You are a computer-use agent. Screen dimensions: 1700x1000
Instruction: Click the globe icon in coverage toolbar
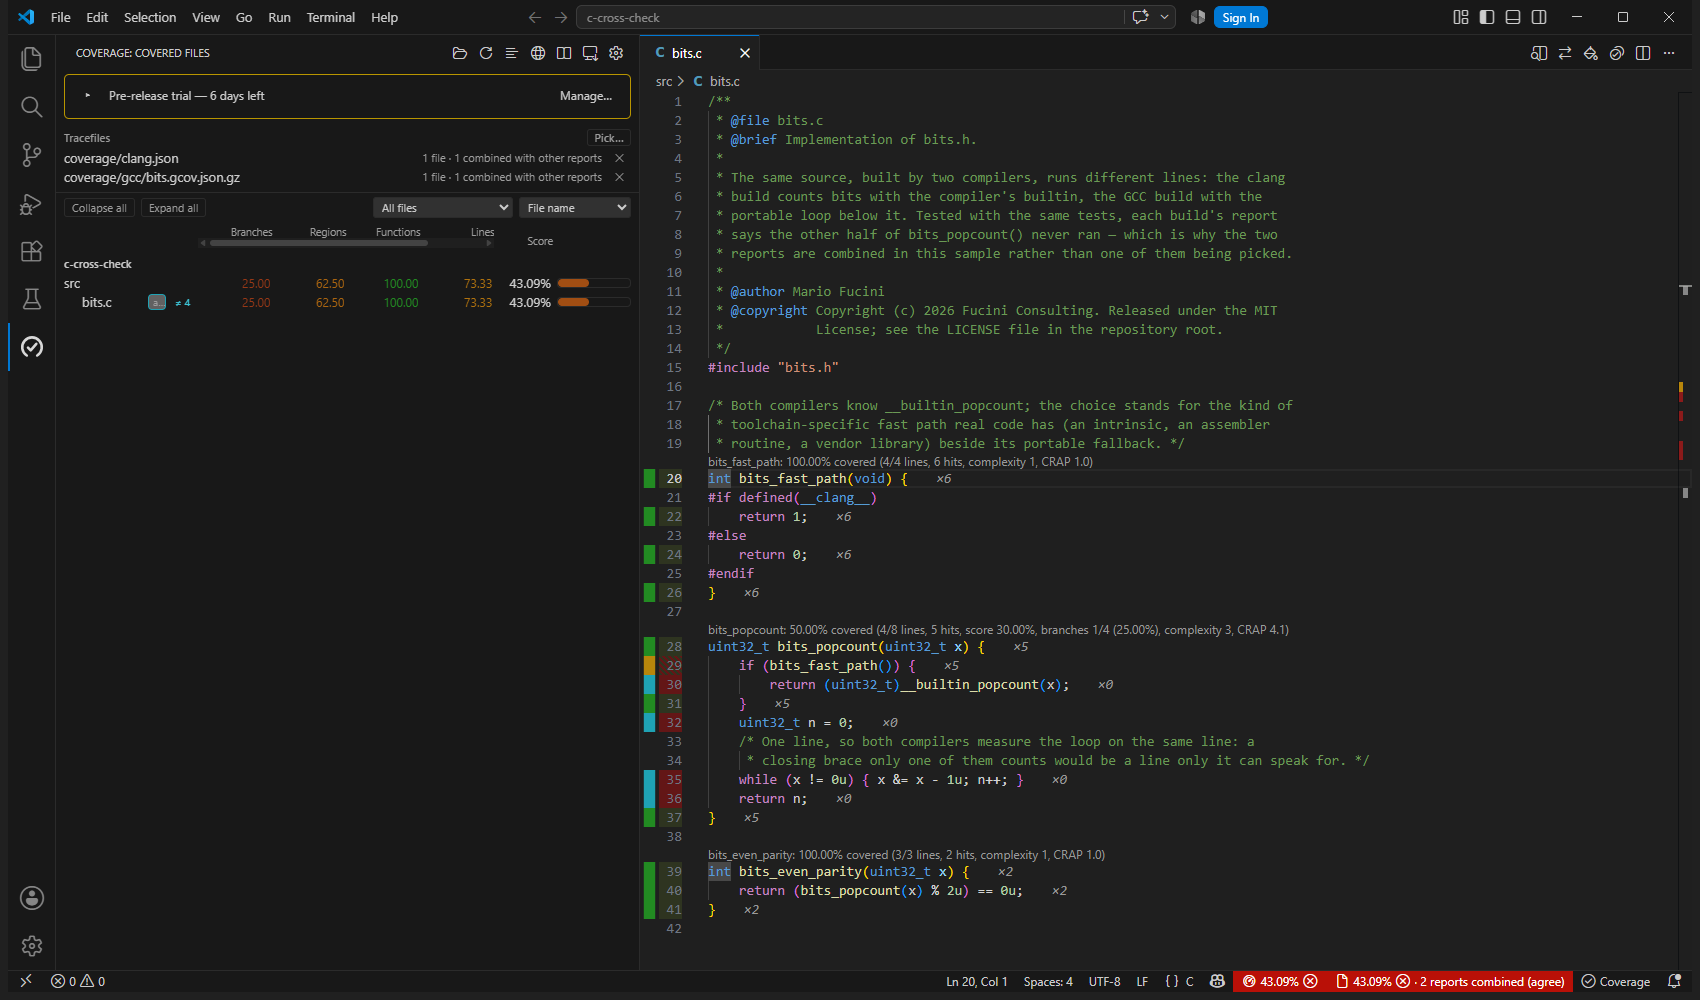(x=538, y=53)
